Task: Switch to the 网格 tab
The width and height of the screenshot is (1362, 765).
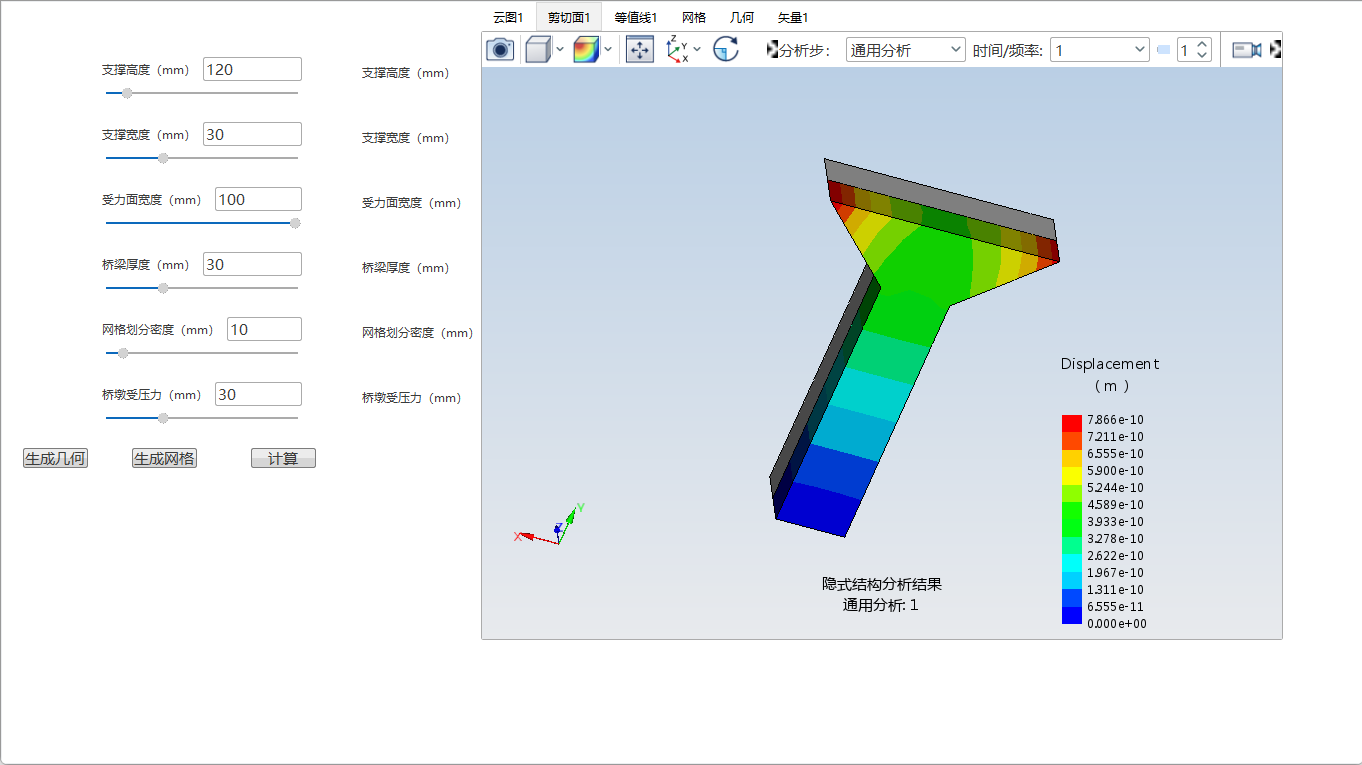Action: pos(694,17)
